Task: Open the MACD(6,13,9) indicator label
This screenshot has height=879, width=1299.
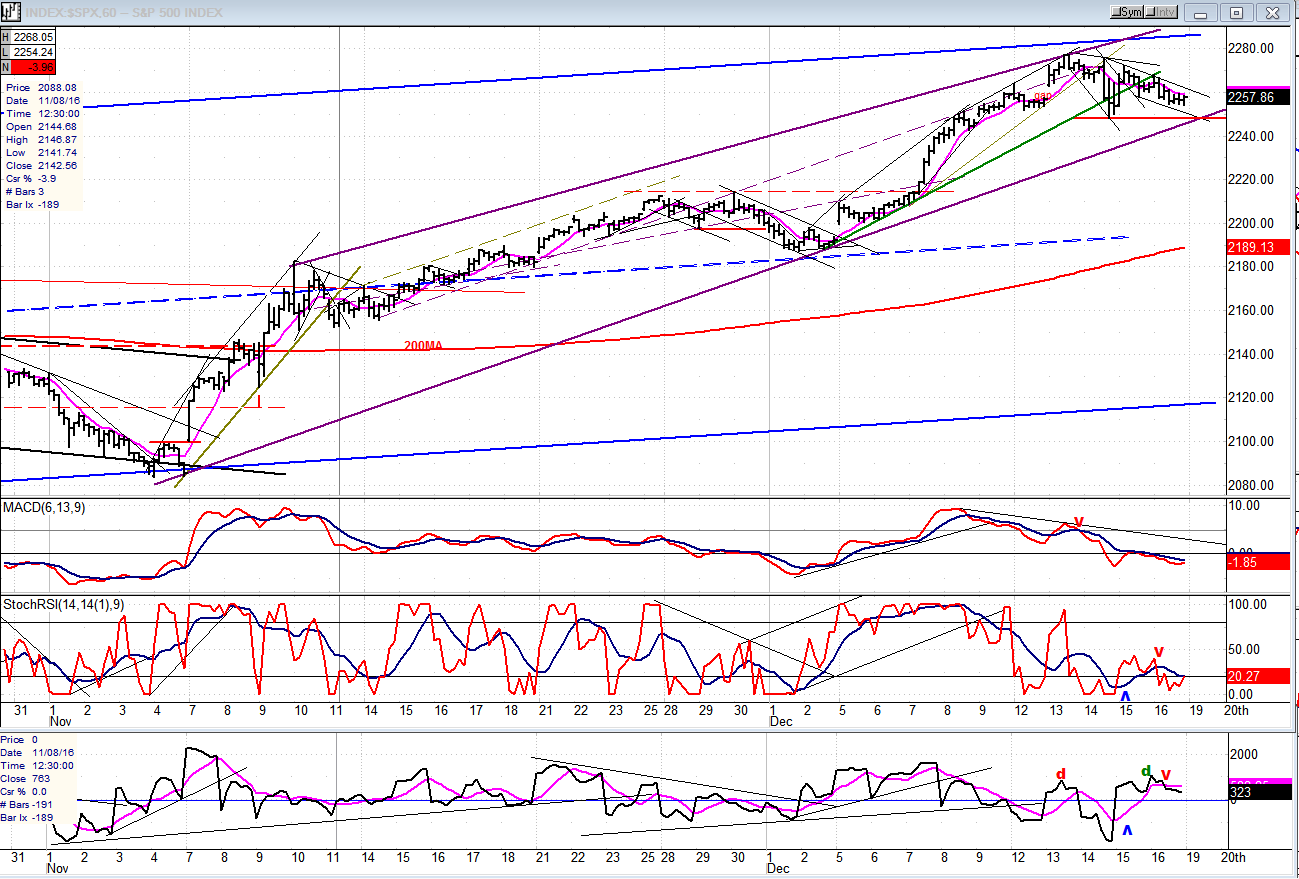Action: click(44, 508)
